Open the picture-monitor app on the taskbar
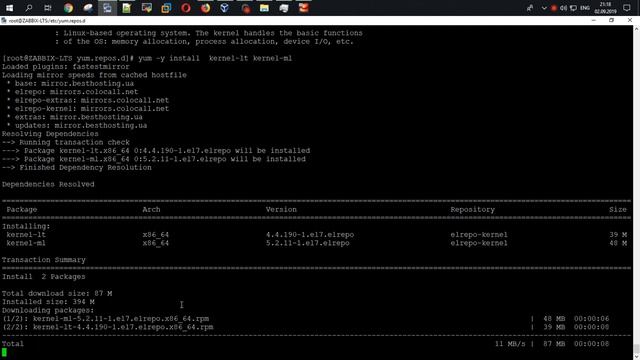 [147, 8]
